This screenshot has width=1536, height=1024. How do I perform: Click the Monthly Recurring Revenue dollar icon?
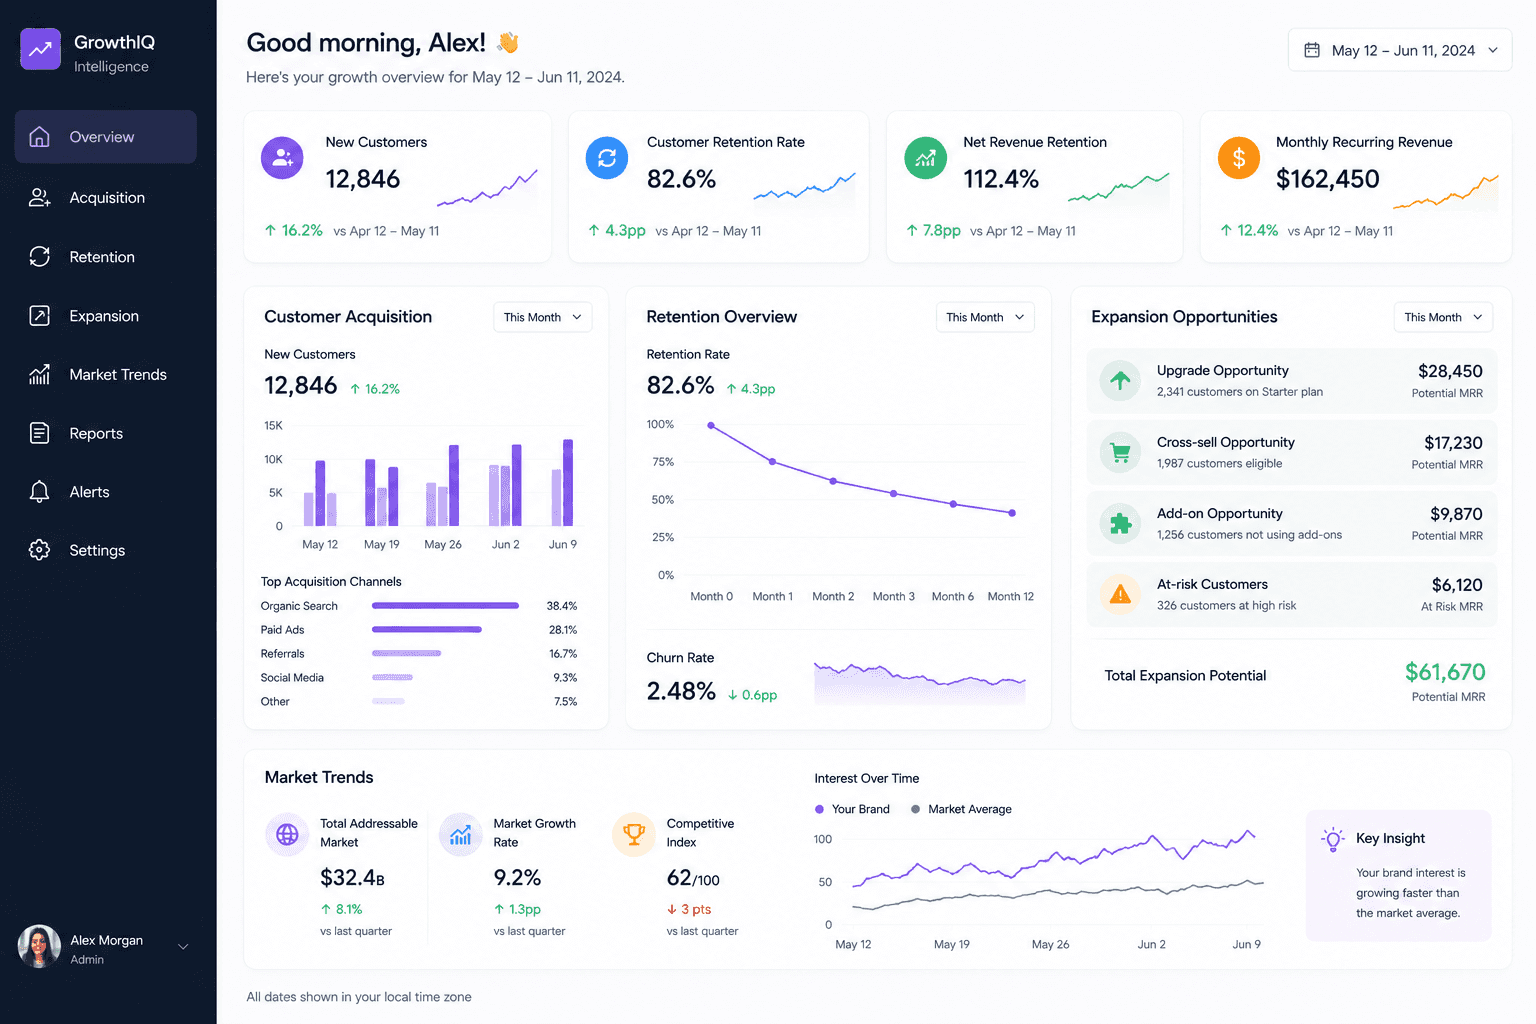(1239, 158)
